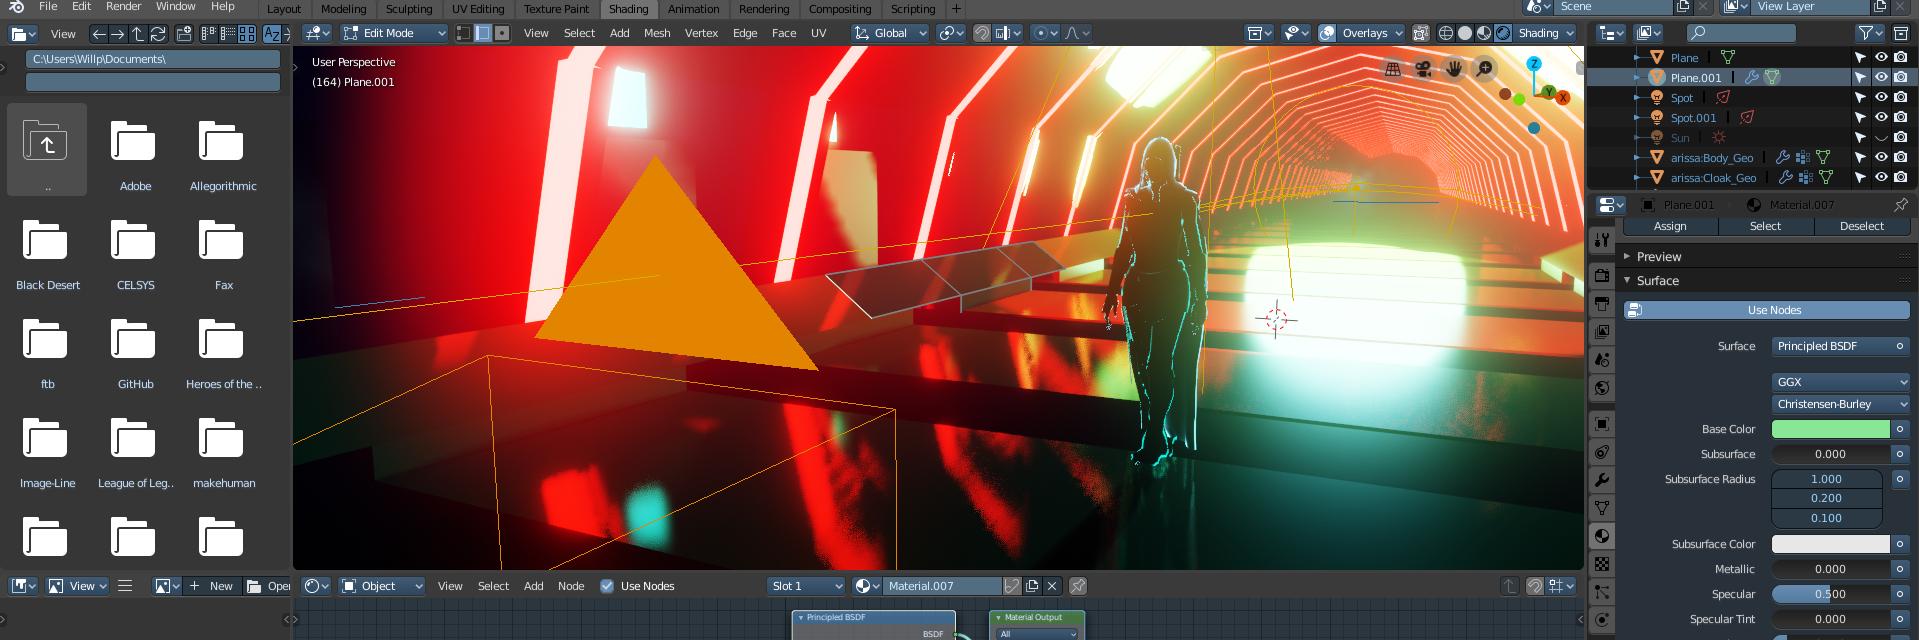Open the Texture properties tab
This screenshot has width=1919, height=640.
pyautogui.click(x=1602, y=564)
